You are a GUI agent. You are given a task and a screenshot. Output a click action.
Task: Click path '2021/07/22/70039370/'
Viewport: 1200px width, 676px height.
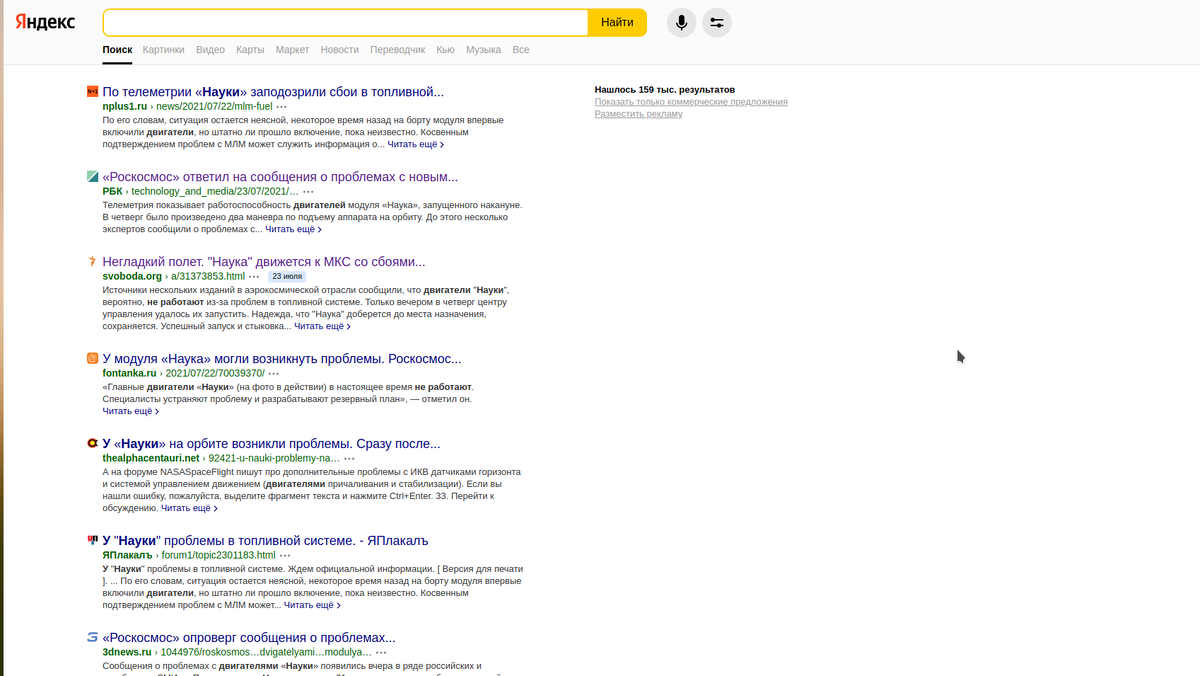(x=215, y=373)
